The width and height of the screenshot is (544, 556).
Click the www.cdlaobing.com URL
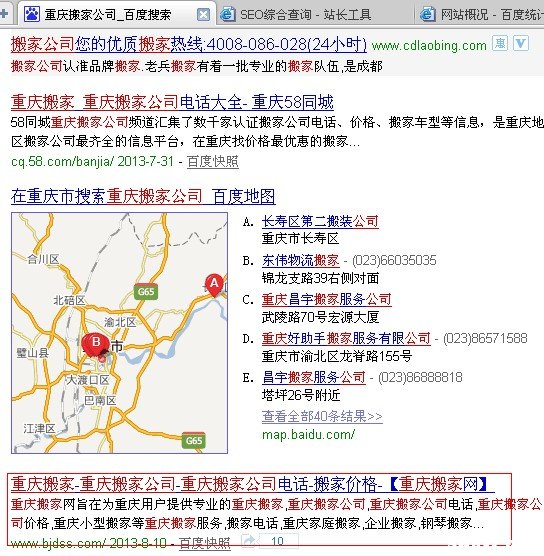coord(429,46)
